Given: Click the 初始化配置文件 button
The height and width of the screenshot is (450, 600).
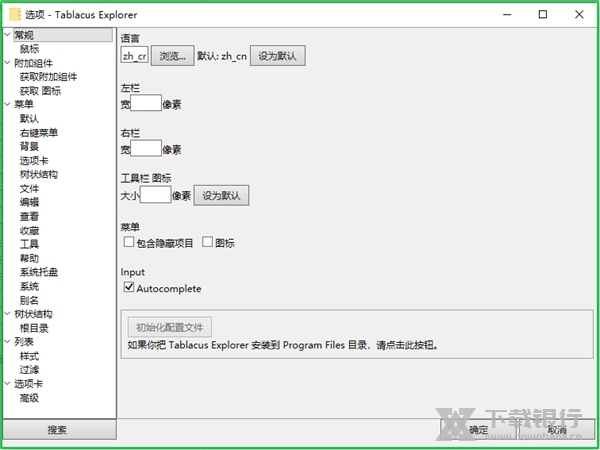Looking at the screenshot, I should point(170,327).
